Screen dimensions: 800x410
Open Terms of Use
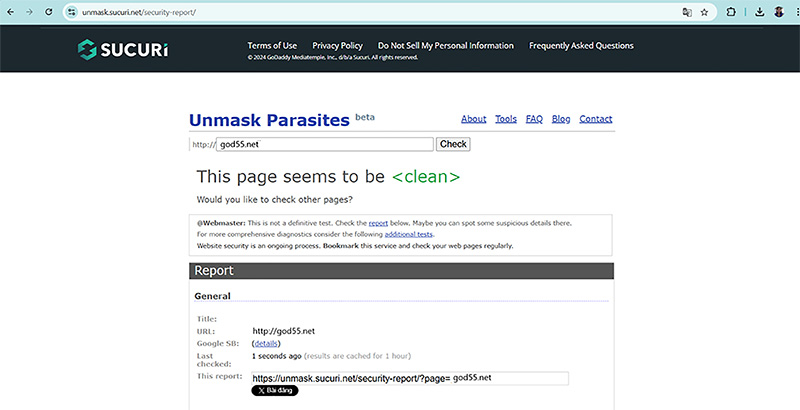[272, 45]
